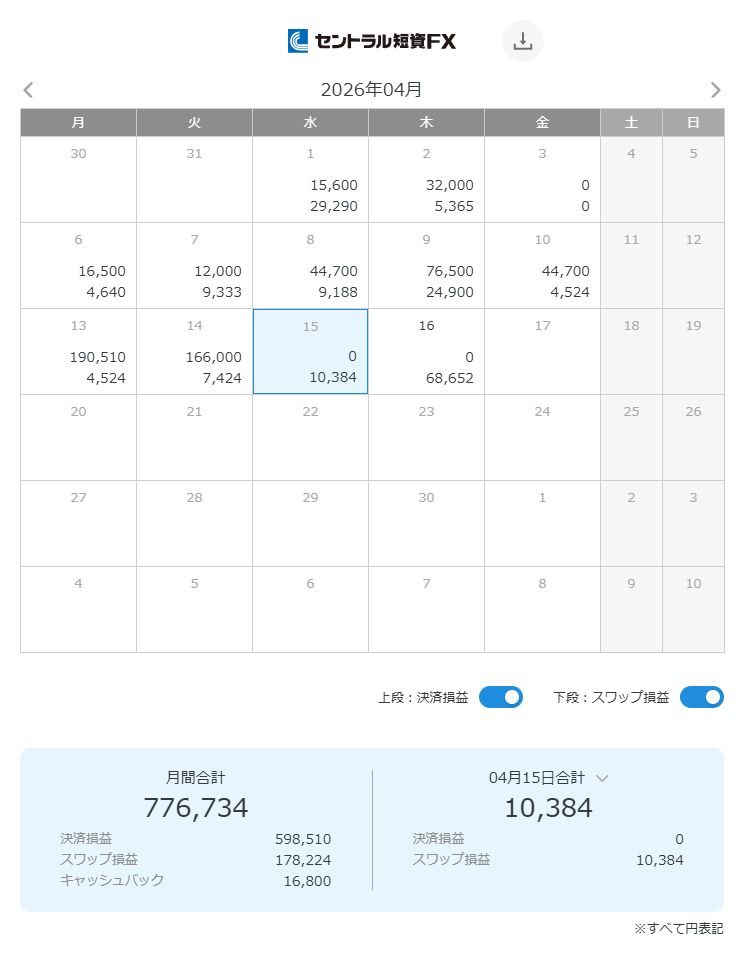Screen dimensions: 744x957
Task: Select April 17 empty cell
Action: pyautogui.click(x=542, y=351)
